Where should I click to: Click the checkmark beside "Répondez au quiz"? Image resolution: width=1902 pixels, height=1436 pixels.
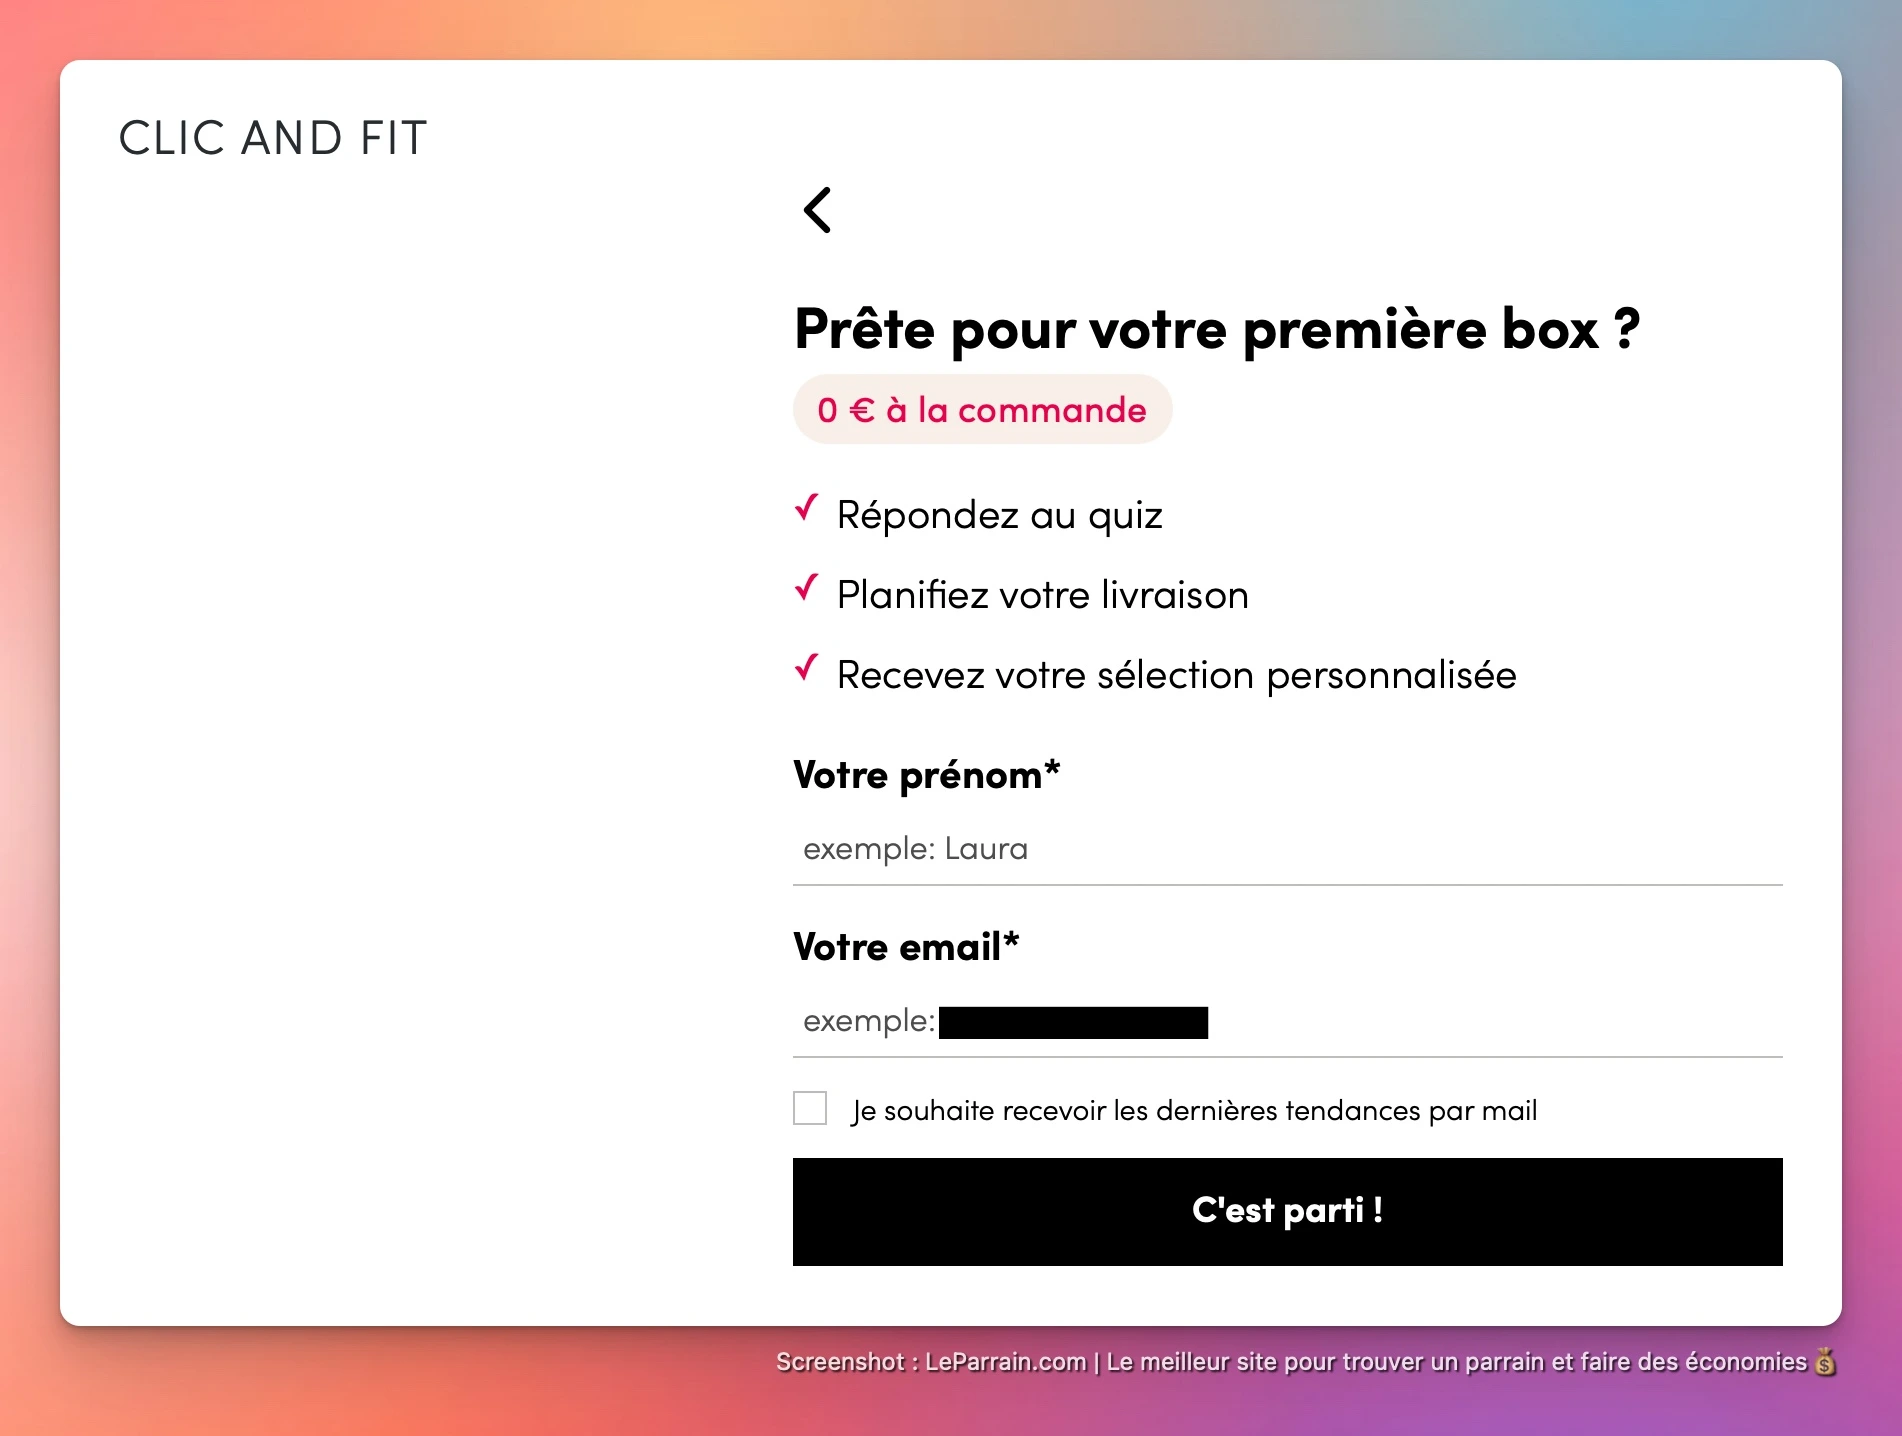click(x=807, y=508)
